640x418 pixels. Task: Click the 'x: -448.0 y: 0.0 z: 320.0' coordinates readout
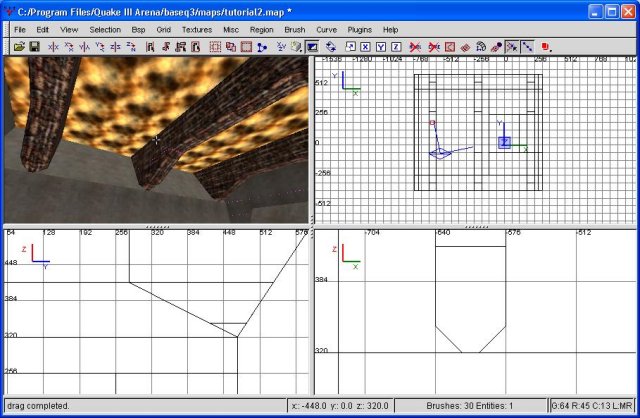(x=340, y=406)
